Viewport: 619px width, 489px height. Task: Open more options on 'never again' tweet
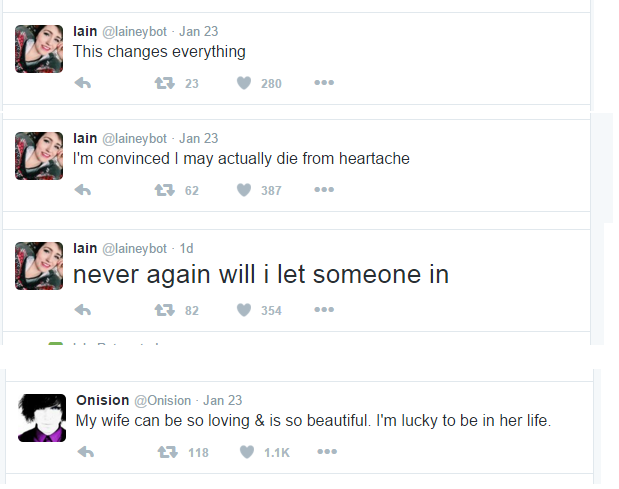click(323, 310)
